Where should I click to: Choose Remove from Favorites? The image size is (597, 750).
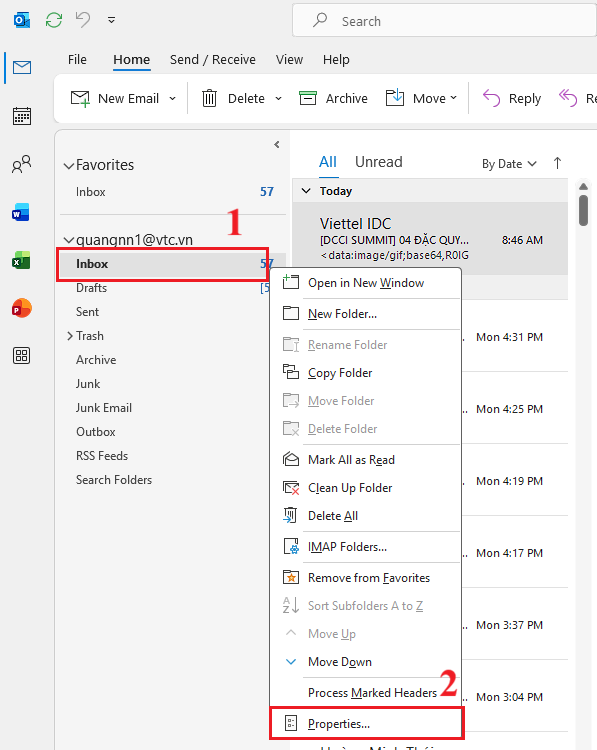[x=365, y=578]
